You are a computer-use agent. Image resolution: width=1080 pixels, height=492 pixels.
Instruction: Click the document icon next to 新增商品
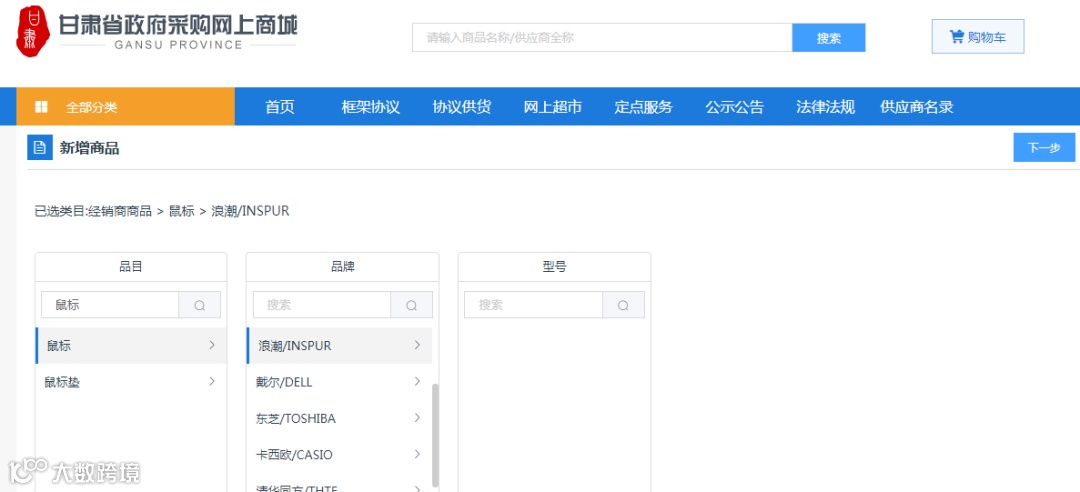[40, 147]
